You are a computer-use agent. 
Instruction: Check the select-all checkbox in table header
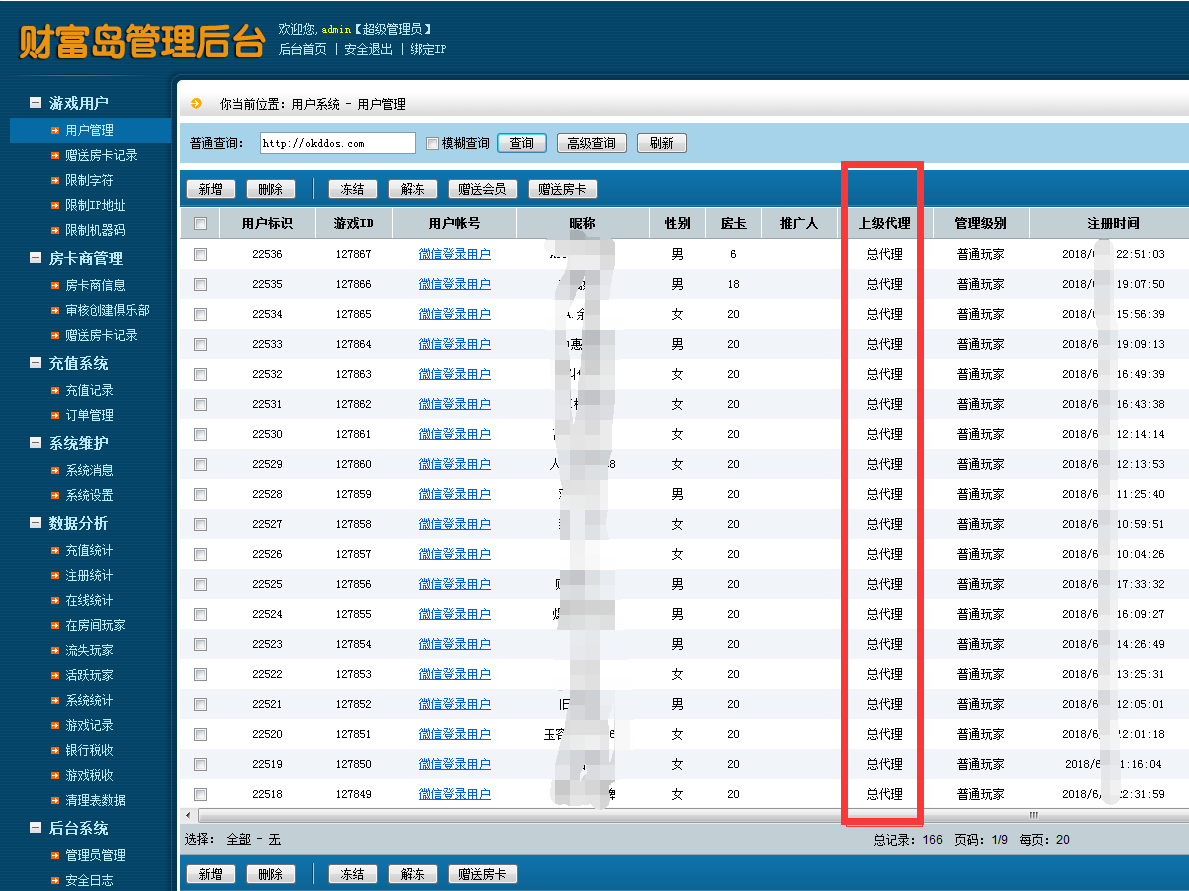[200, 222]
